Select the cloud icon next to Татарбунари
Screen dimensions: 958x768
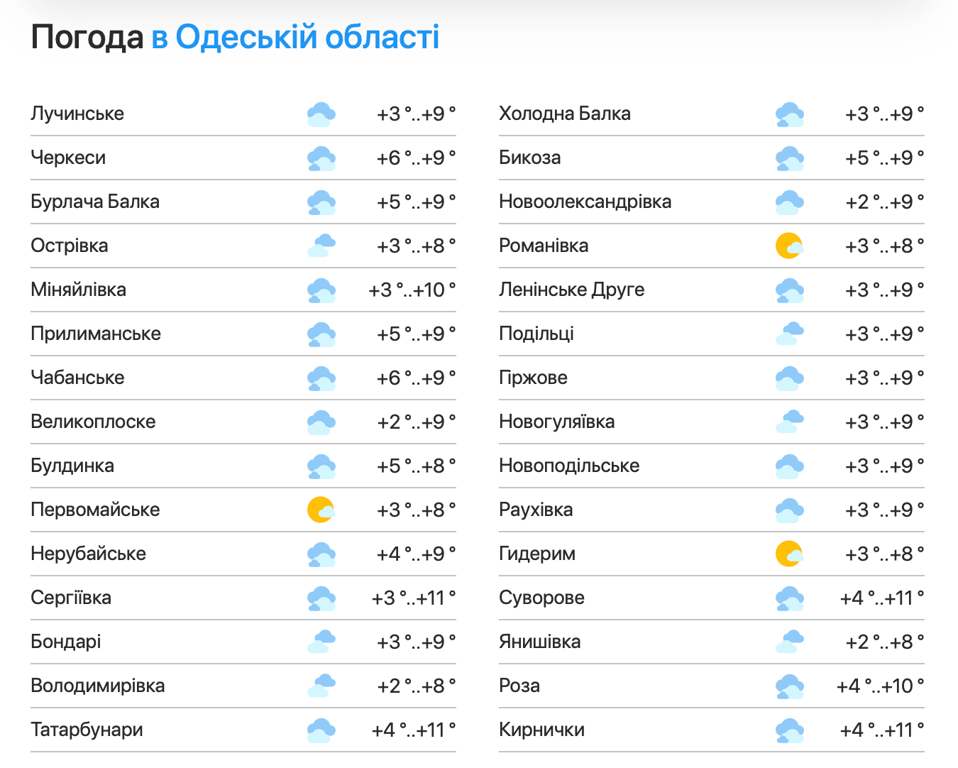pos(321,729)
